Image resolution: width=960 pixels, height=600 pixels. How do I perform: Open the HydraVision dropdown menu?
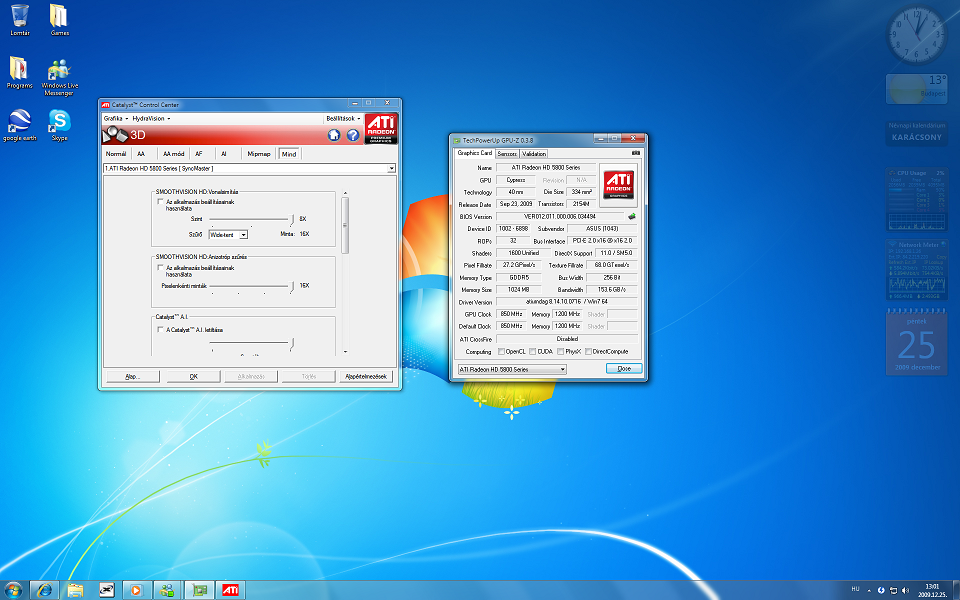point(151,119)
